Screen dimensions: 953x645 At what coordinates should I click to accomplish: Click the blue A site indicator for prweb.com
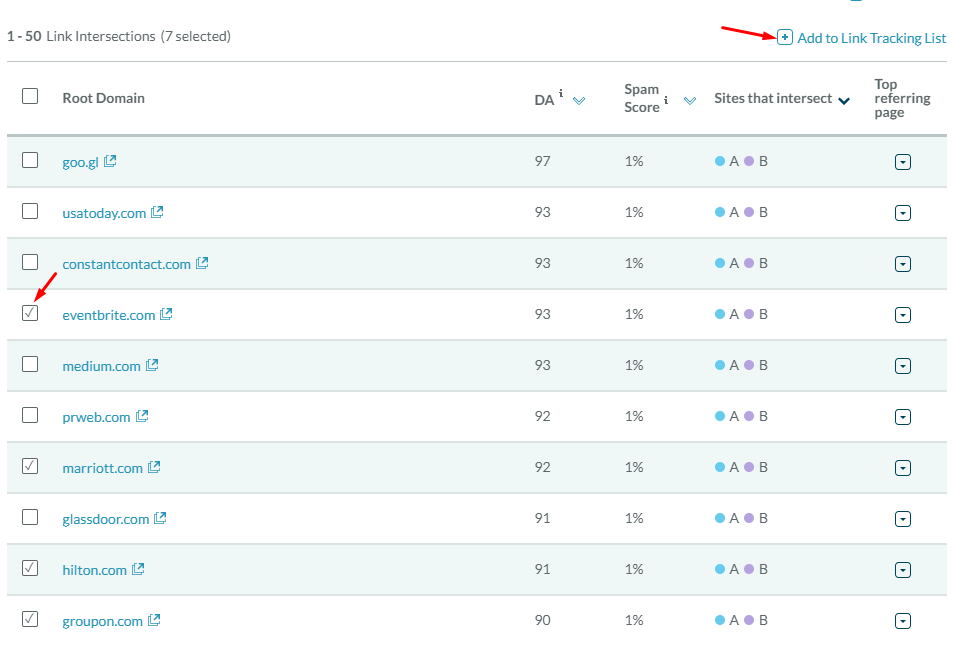(x=721, y=416)
